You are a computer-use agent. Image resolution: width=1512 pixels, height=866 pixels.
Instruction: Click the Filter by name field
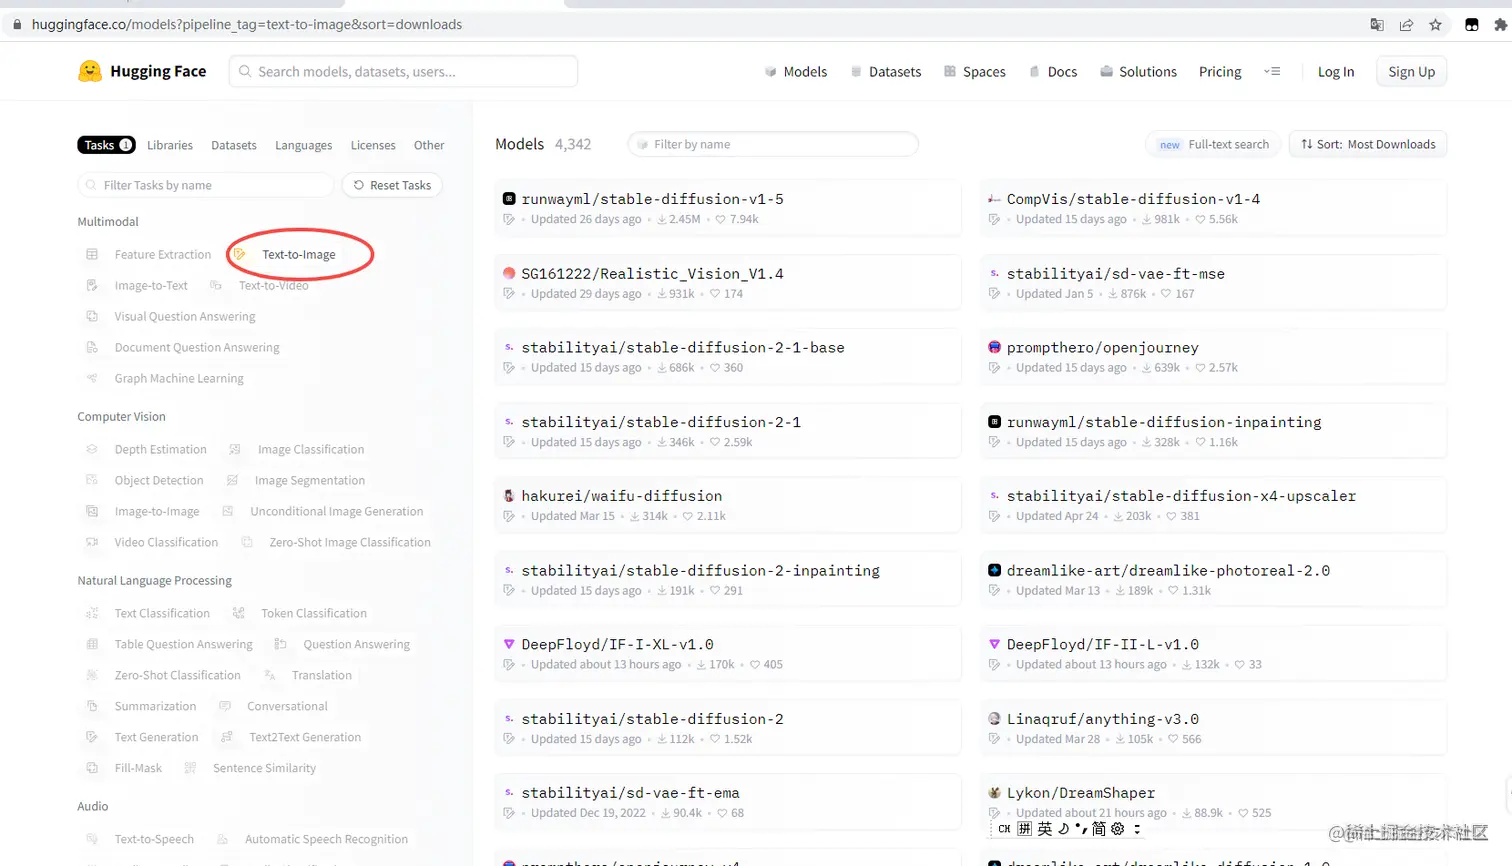pyautogui.click(x=773, y=144)
